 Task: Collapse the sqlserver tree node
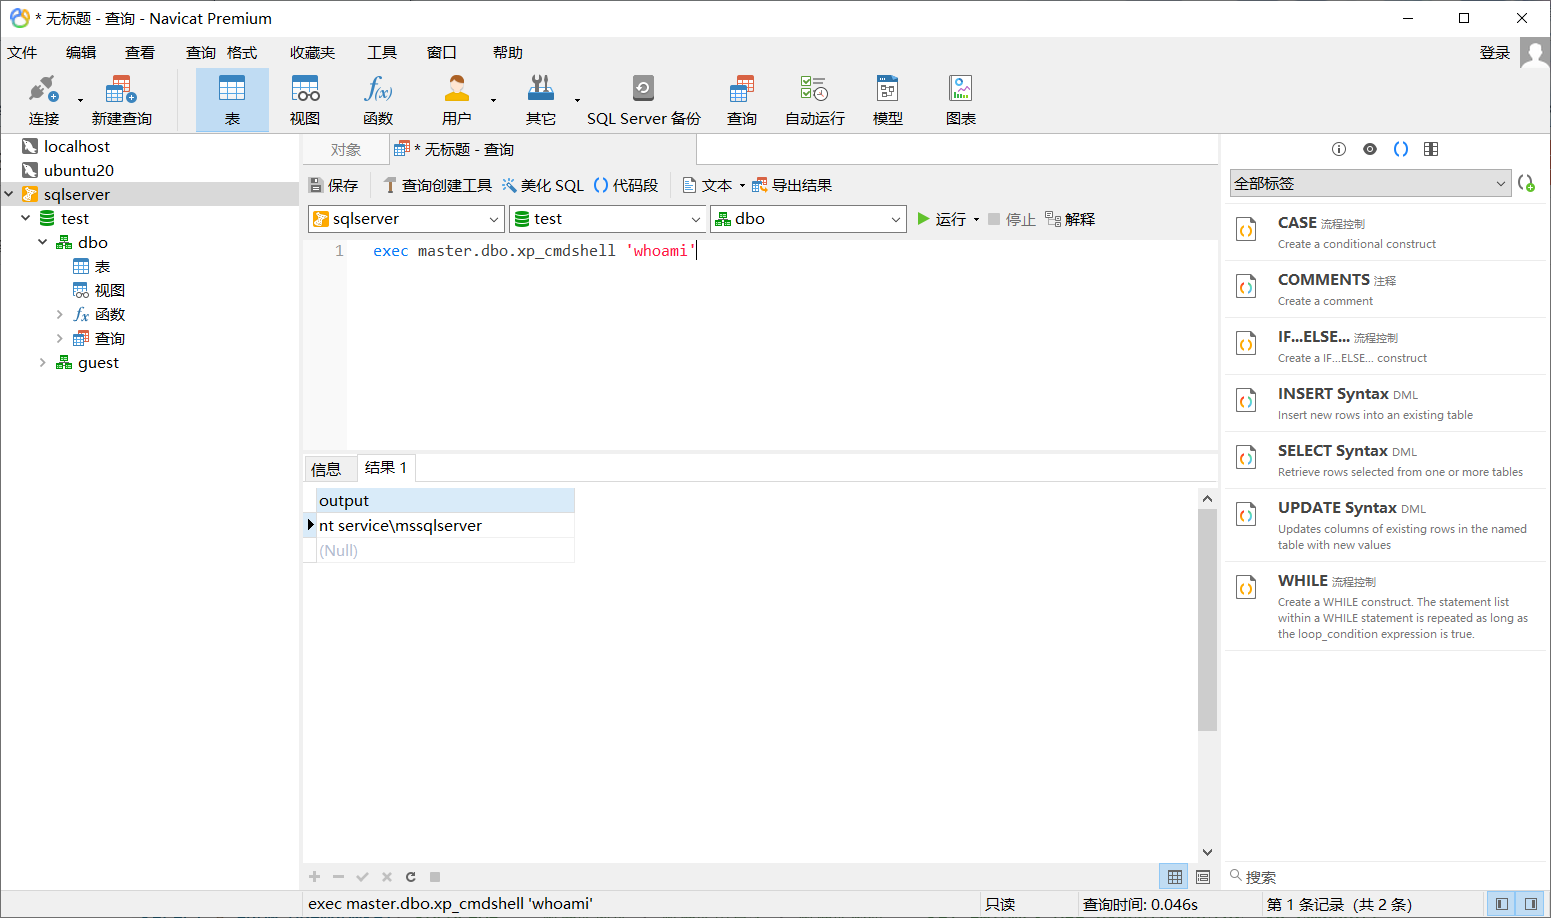pyautogui.click(x=9, y=194)
